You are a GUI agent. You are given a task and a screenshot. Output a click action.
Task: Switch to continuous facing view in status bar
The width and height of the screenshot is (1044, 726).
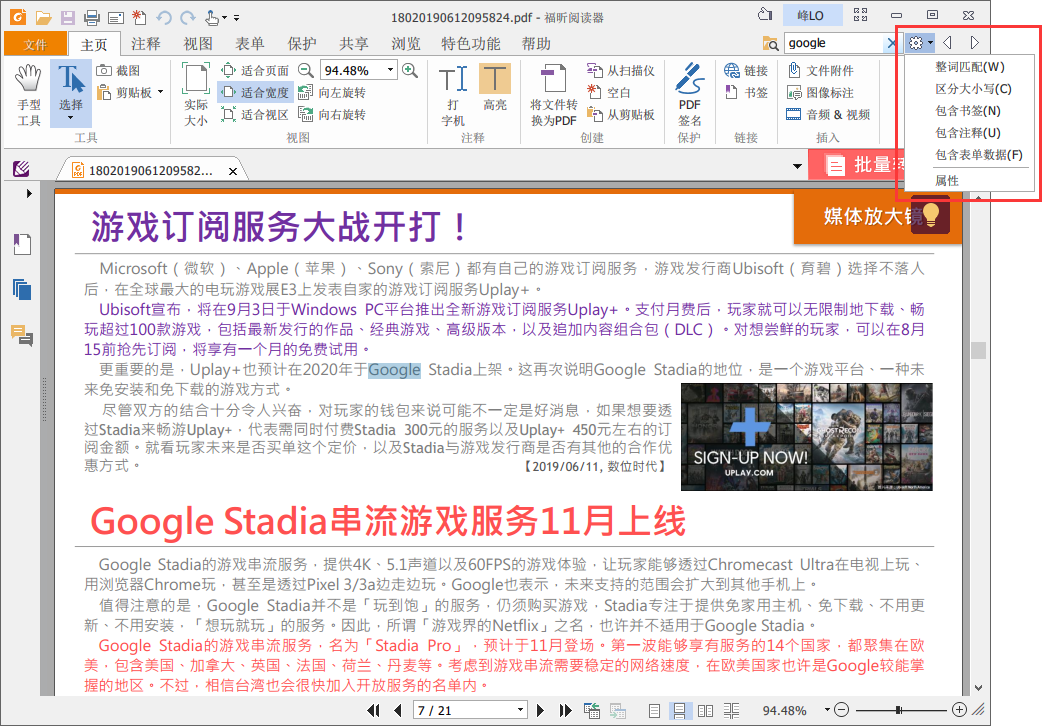731,711
